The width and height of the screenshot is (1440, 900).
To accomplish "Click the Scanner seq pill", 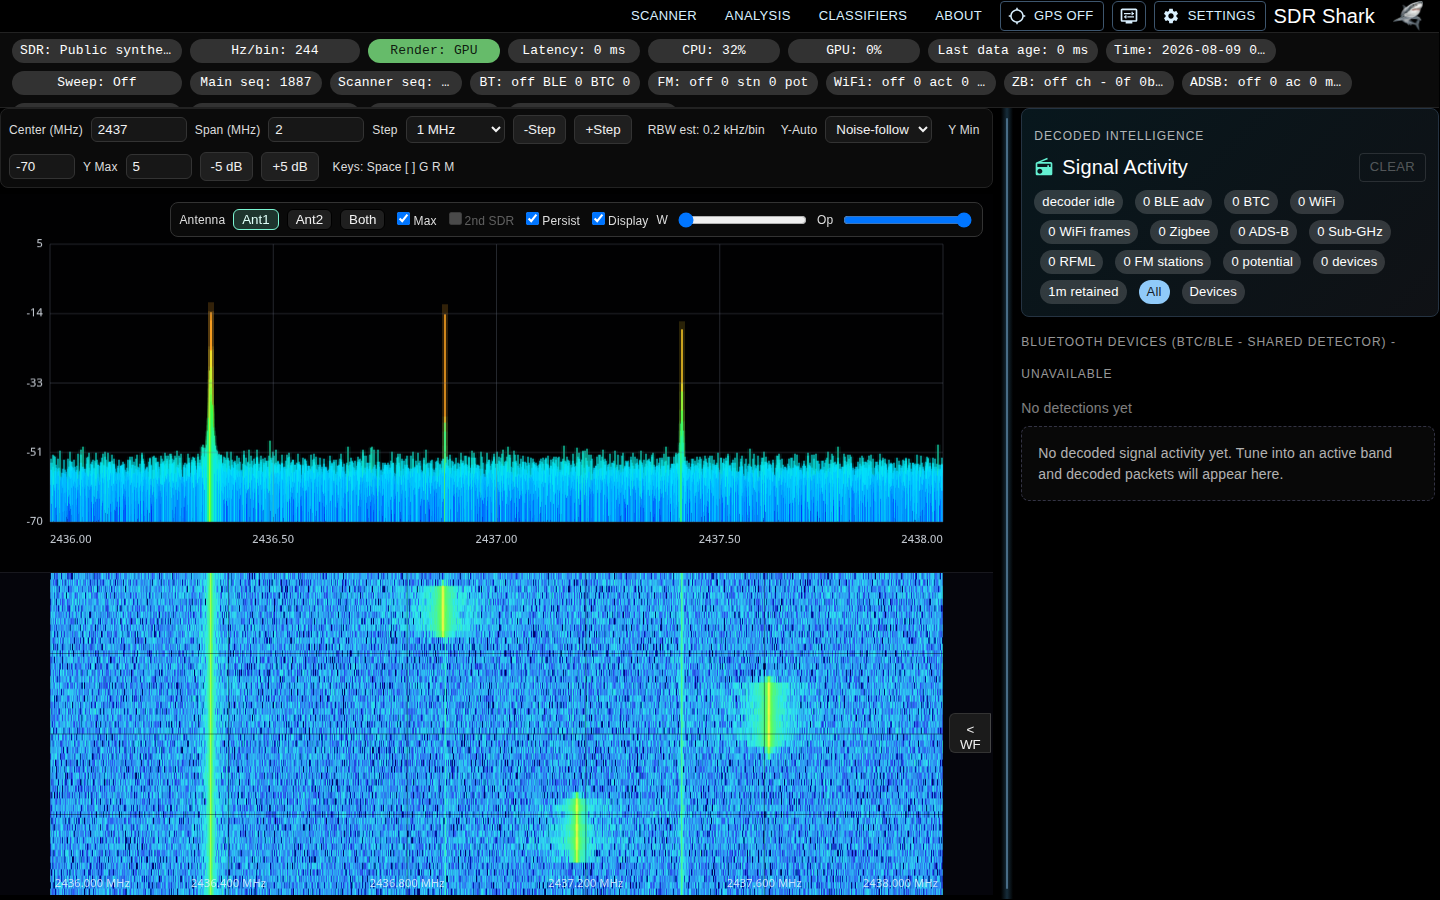I will click(396, 82).
